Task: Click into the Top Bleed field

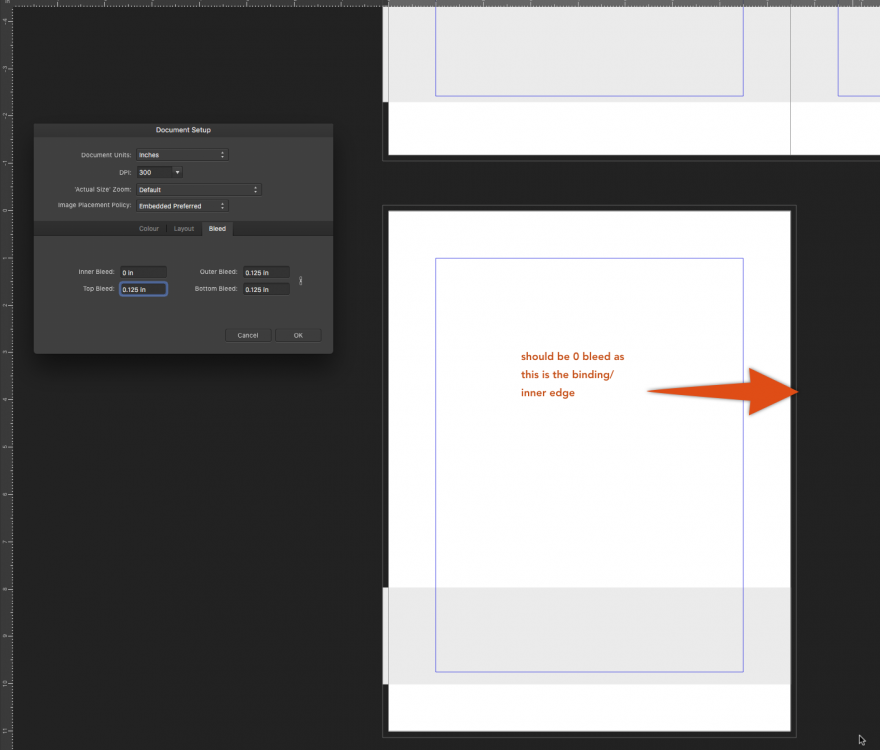Action: [x=143, y=289]
